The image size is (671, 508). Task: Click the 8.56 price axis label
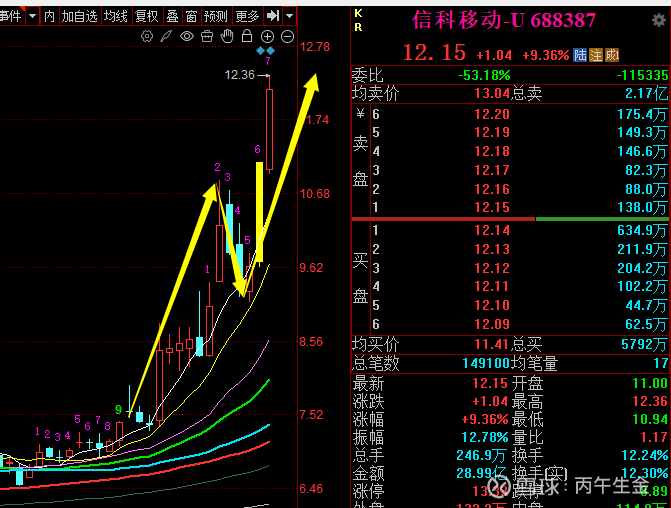pos(311,342)
